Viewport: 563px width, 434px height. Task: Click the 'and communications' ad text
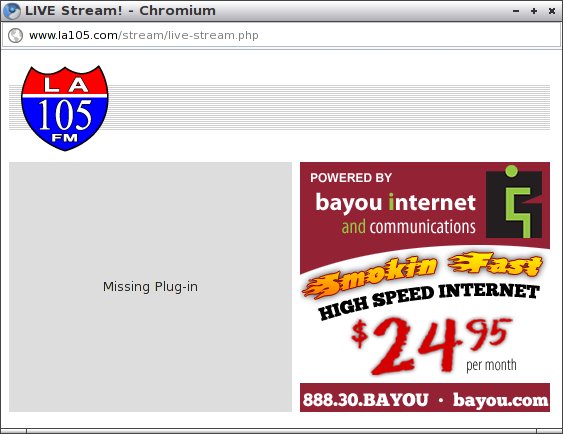coord(409,227)
